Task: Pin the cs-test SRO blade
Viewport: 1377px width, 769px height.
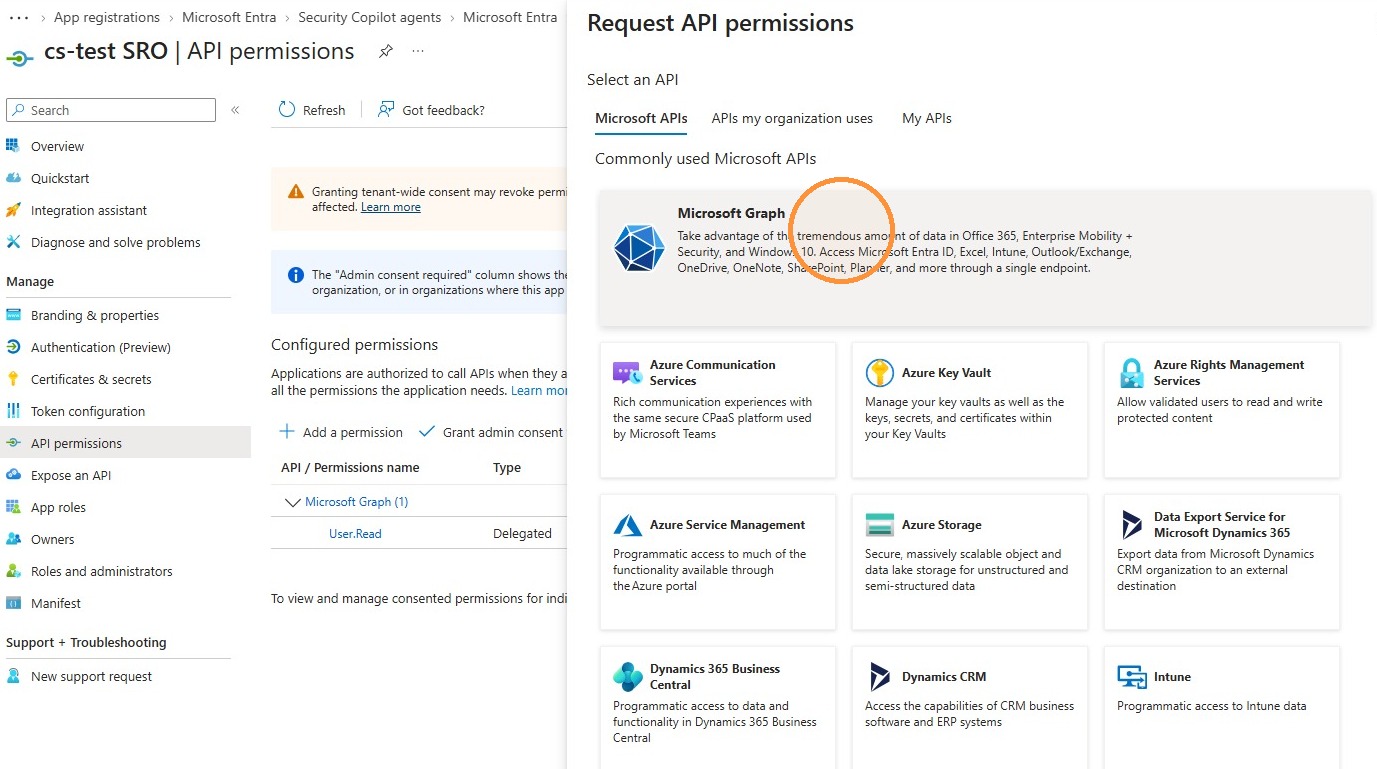Action: click(x=386, y=51)
